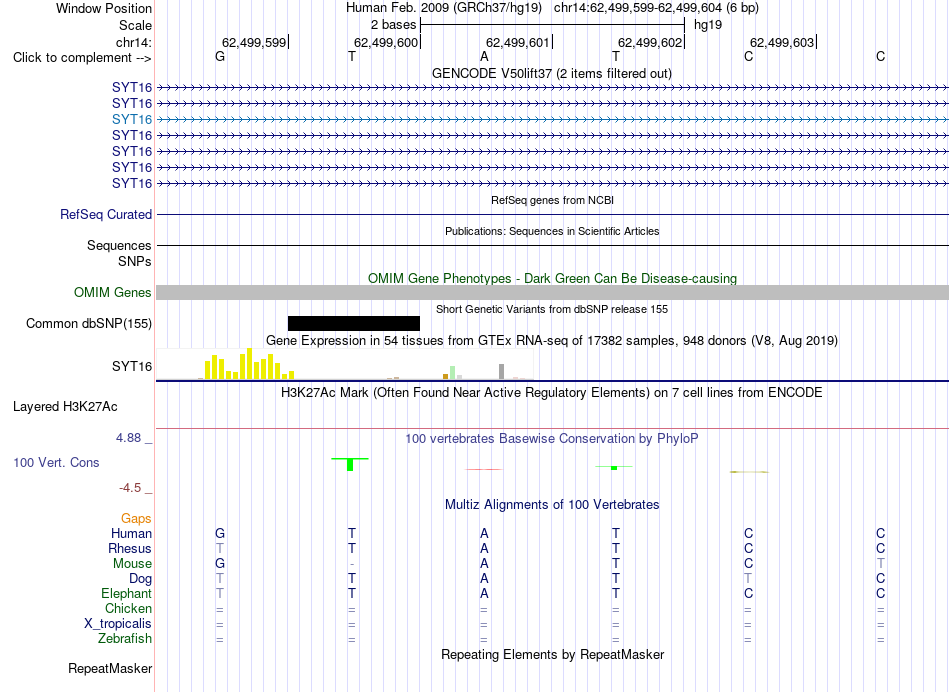950x692 pixels.
Task: Click the RepeatMasker side label
Action: point(110,668)
